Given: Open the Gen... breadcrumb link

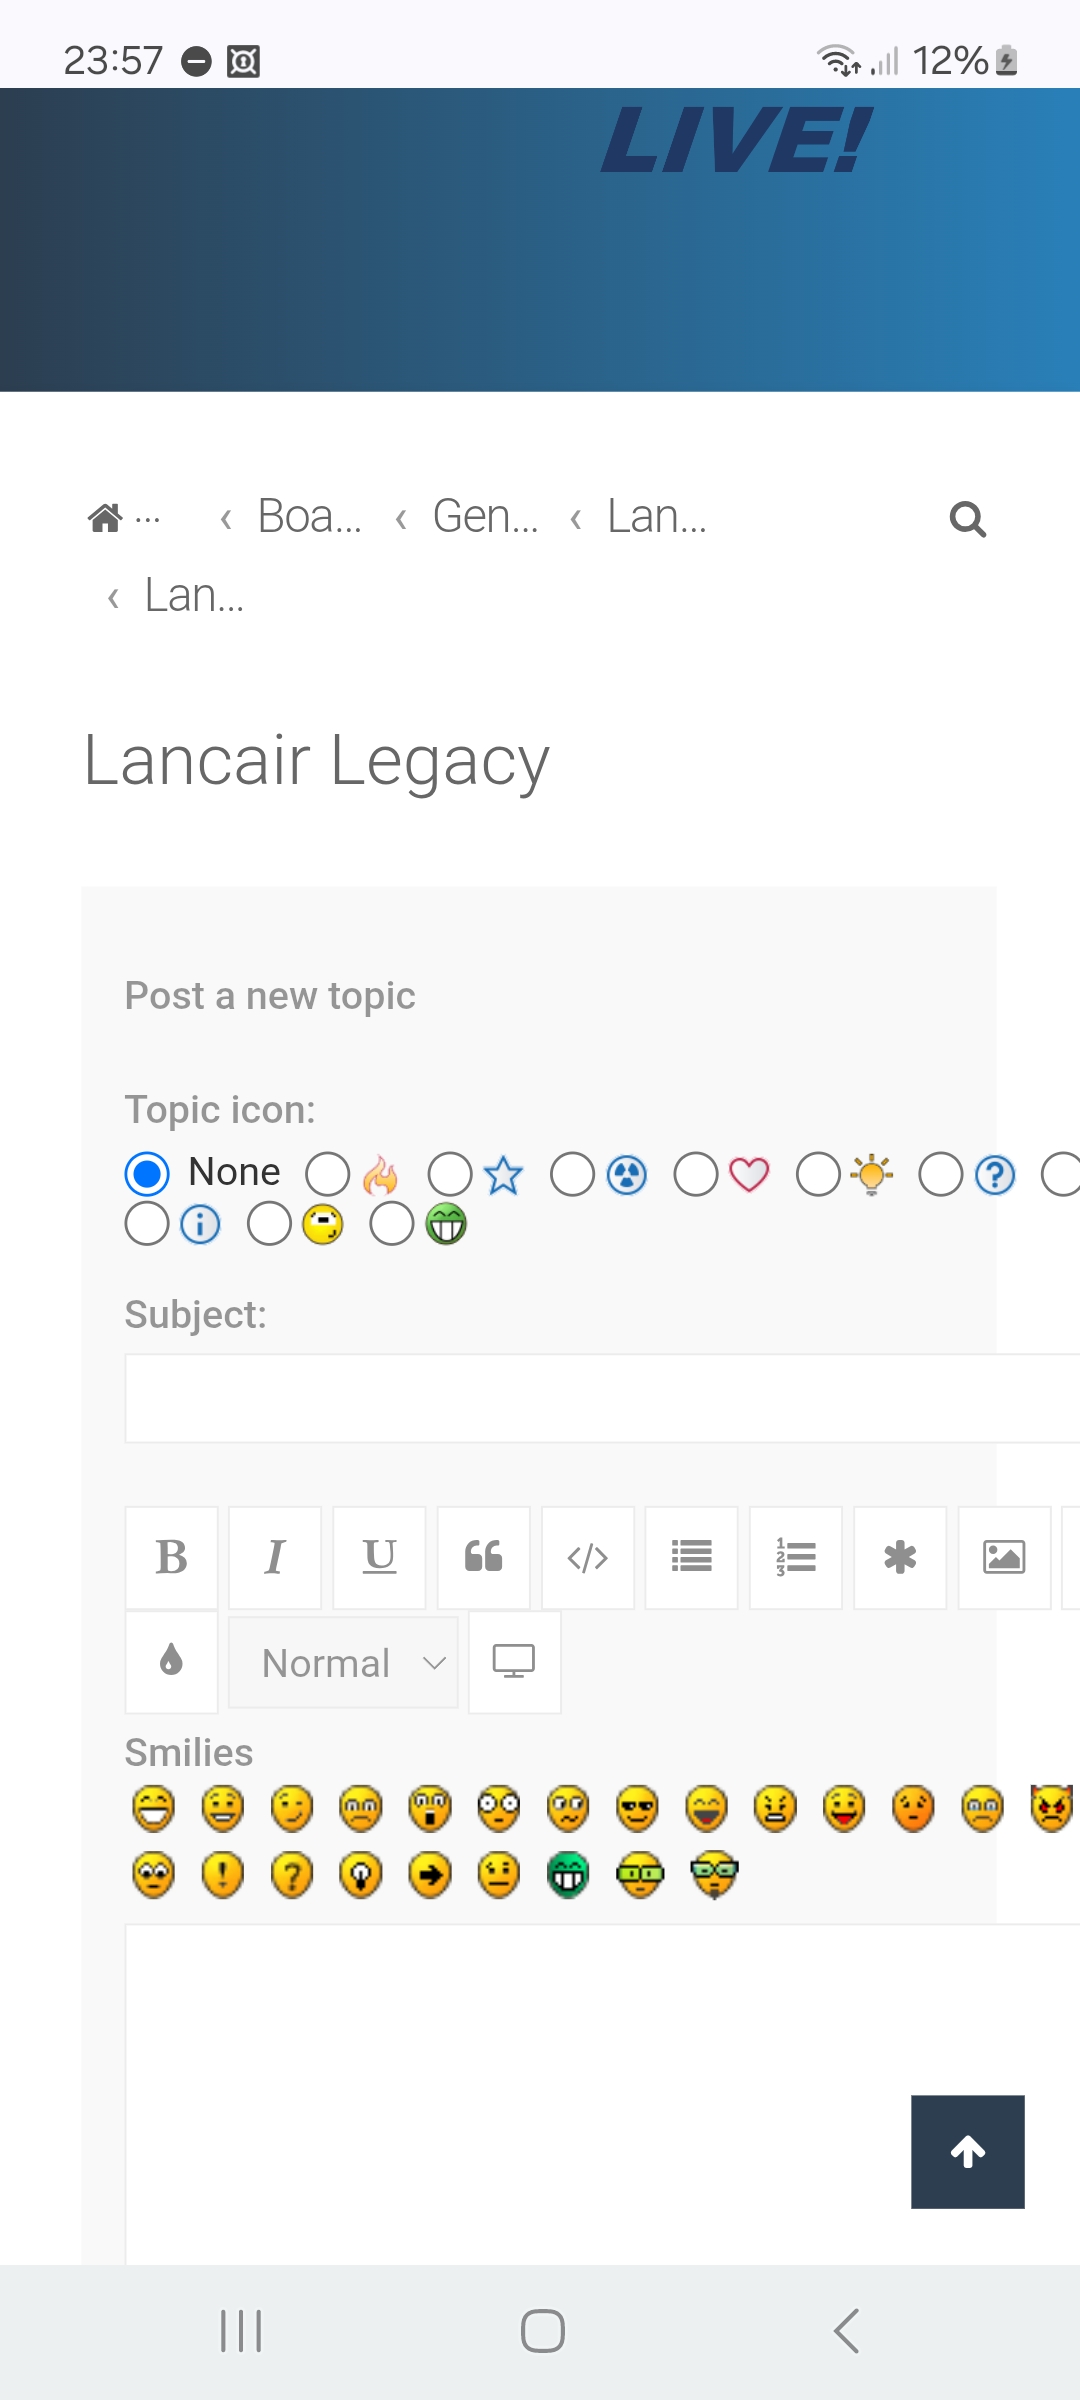Looking at the screenshot, I should pos(485,517).
